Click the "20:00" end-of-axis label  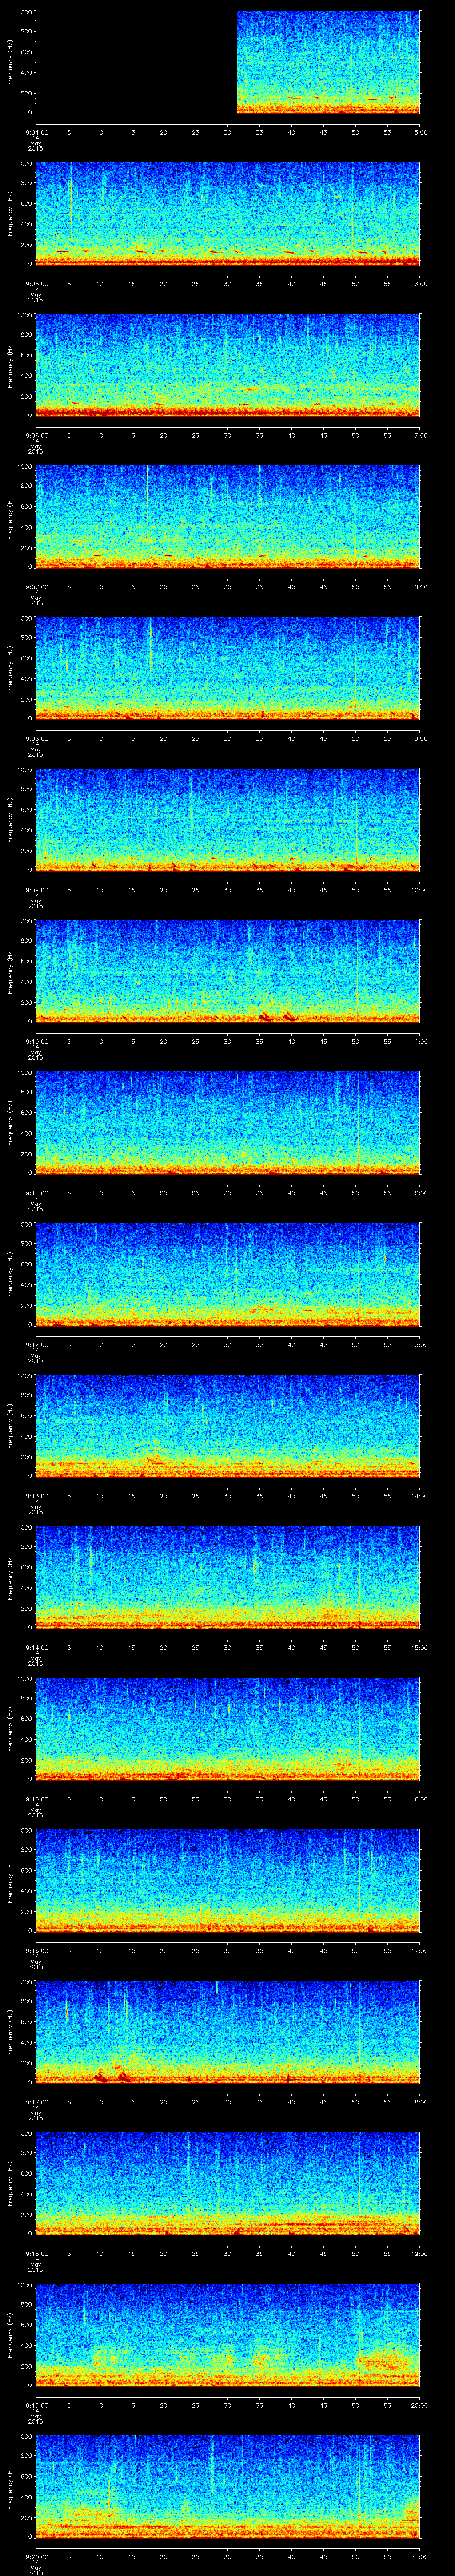click(421, 2405)
